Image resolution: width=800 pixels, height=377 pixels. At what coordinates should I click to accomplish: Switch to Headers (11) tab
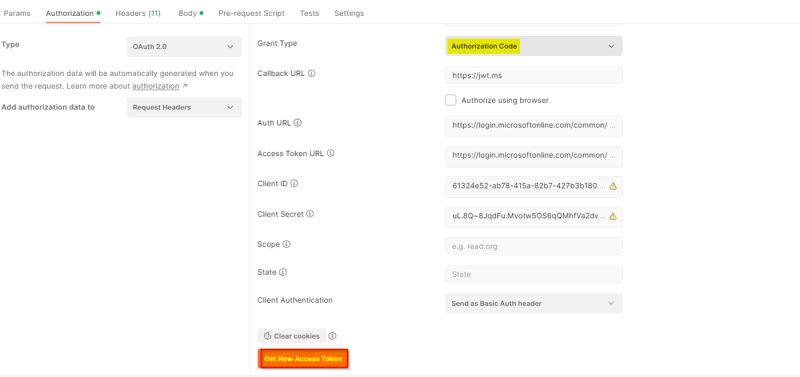pyautogui.click(x=138, y=13)
